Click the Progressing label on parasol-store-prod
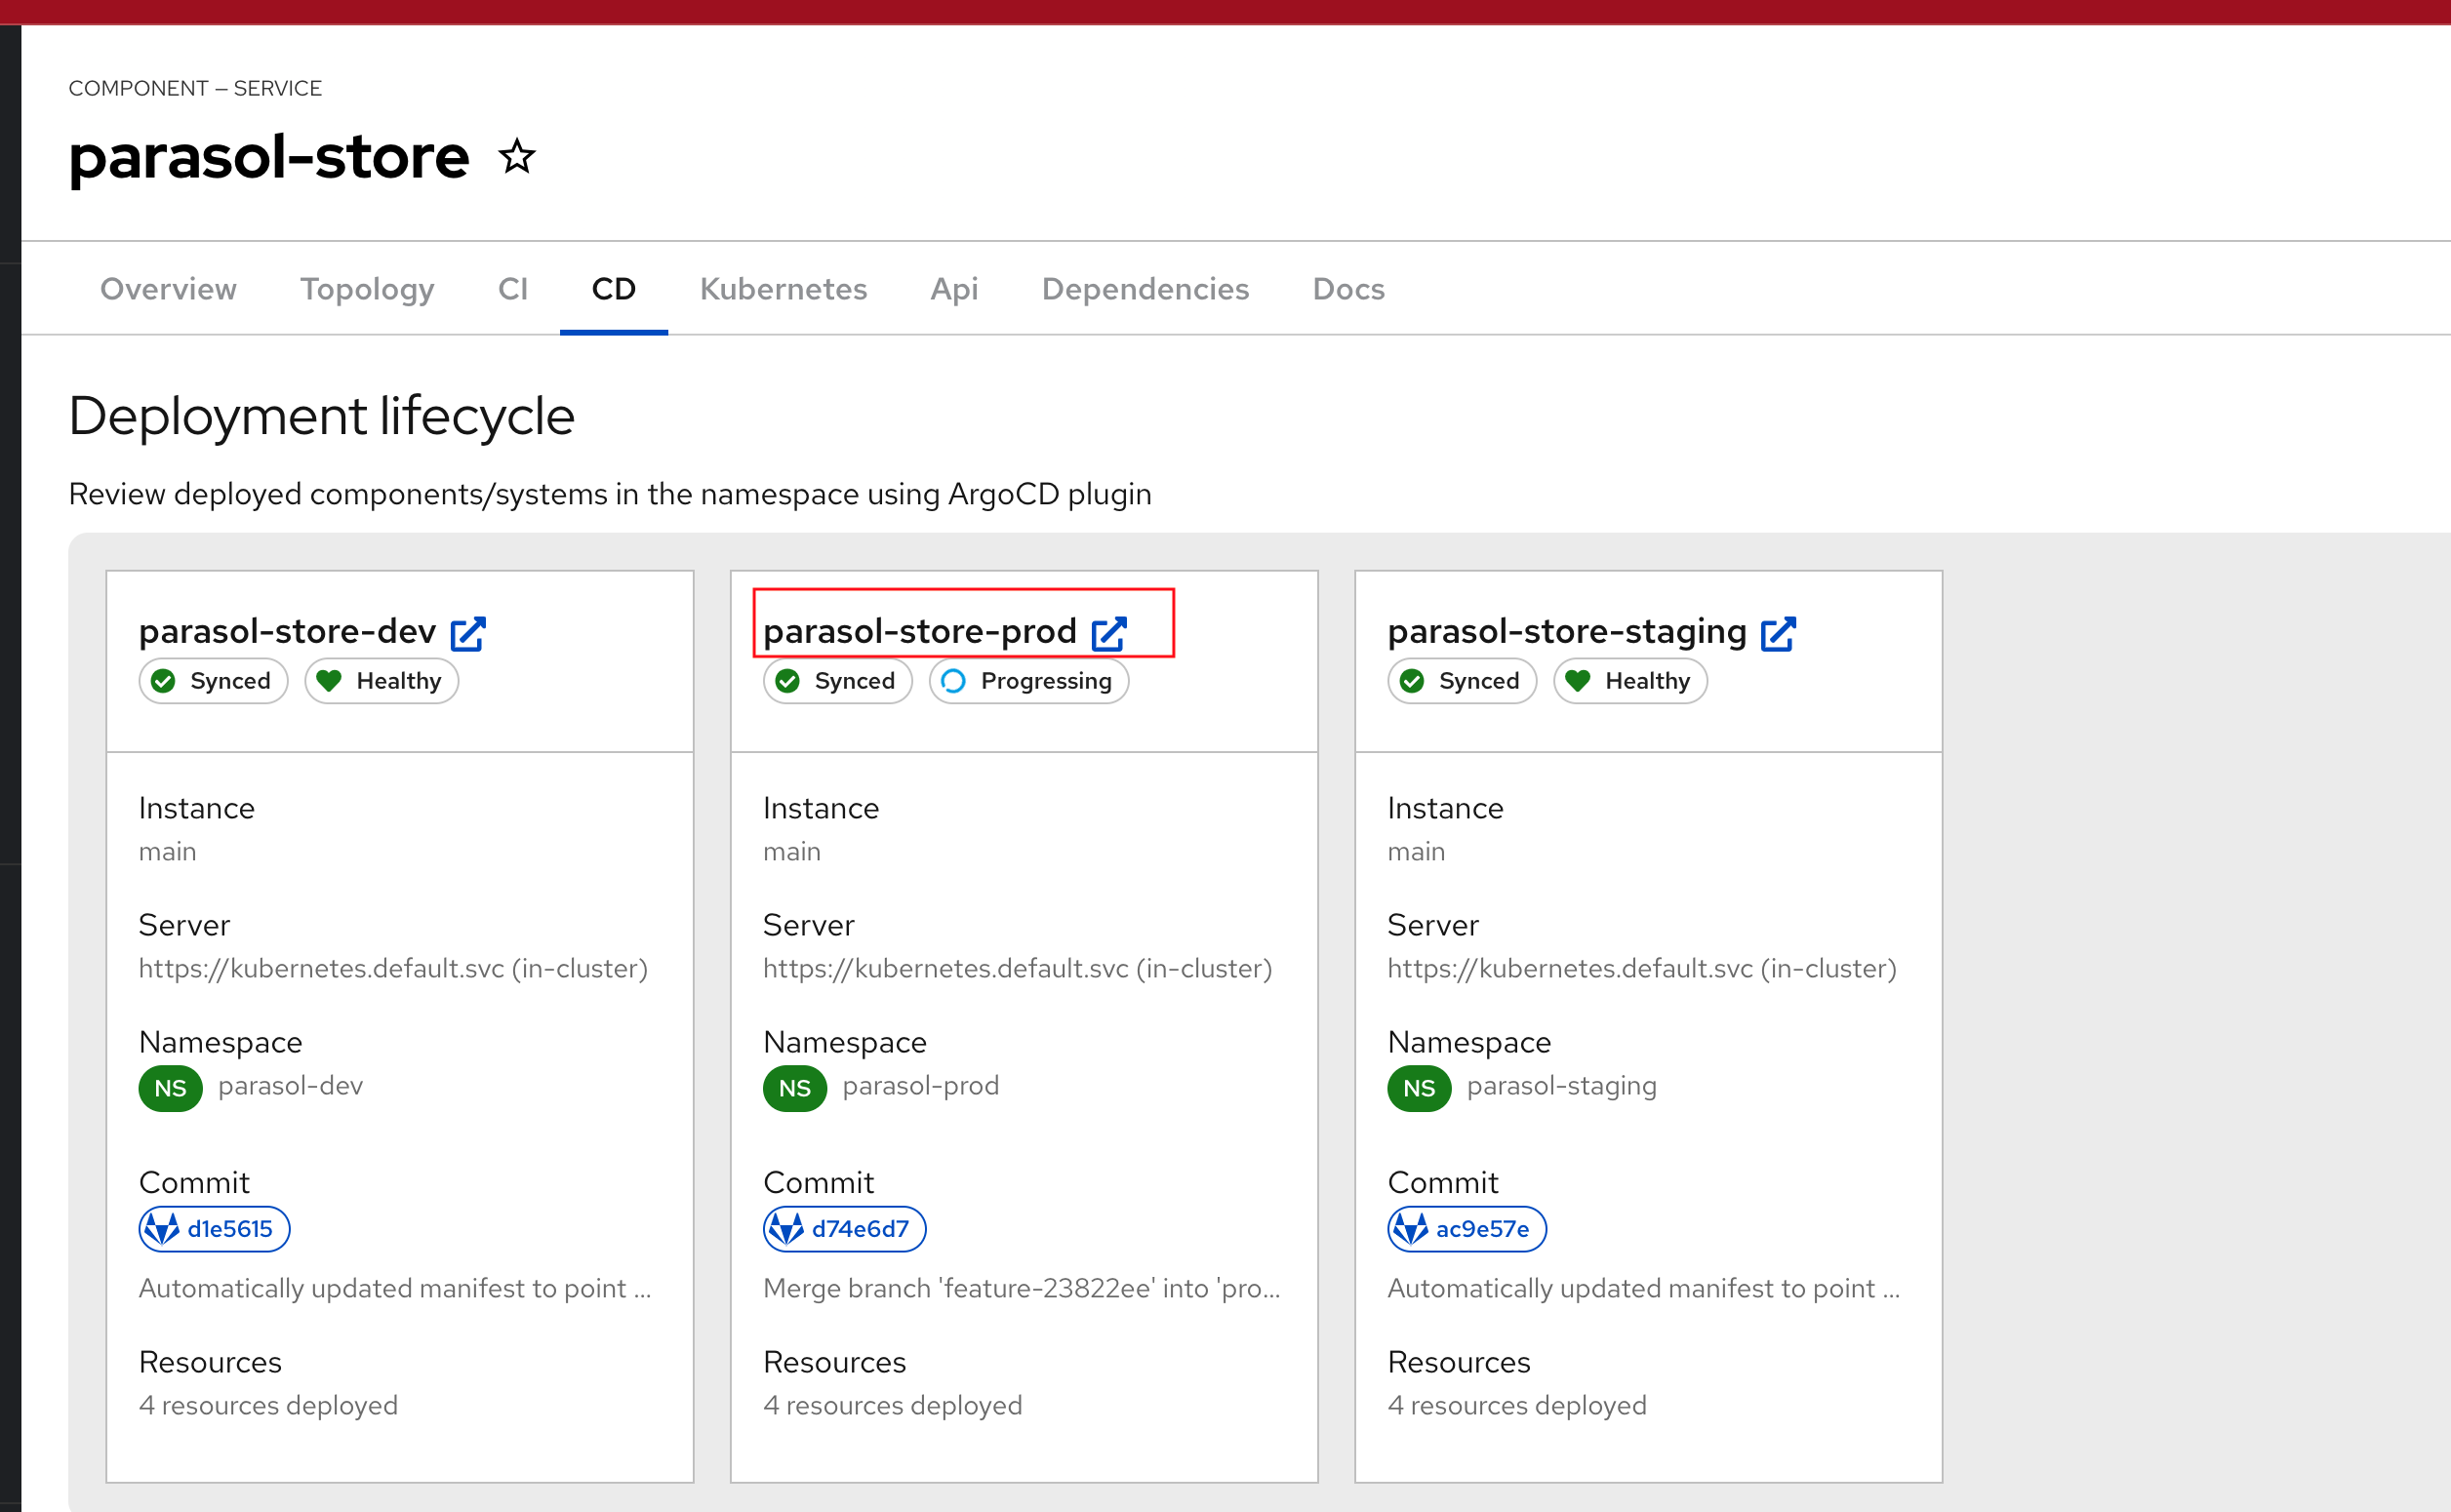The height and width of the screenshot is (1512, 2451). click(x=1046, y=681)
